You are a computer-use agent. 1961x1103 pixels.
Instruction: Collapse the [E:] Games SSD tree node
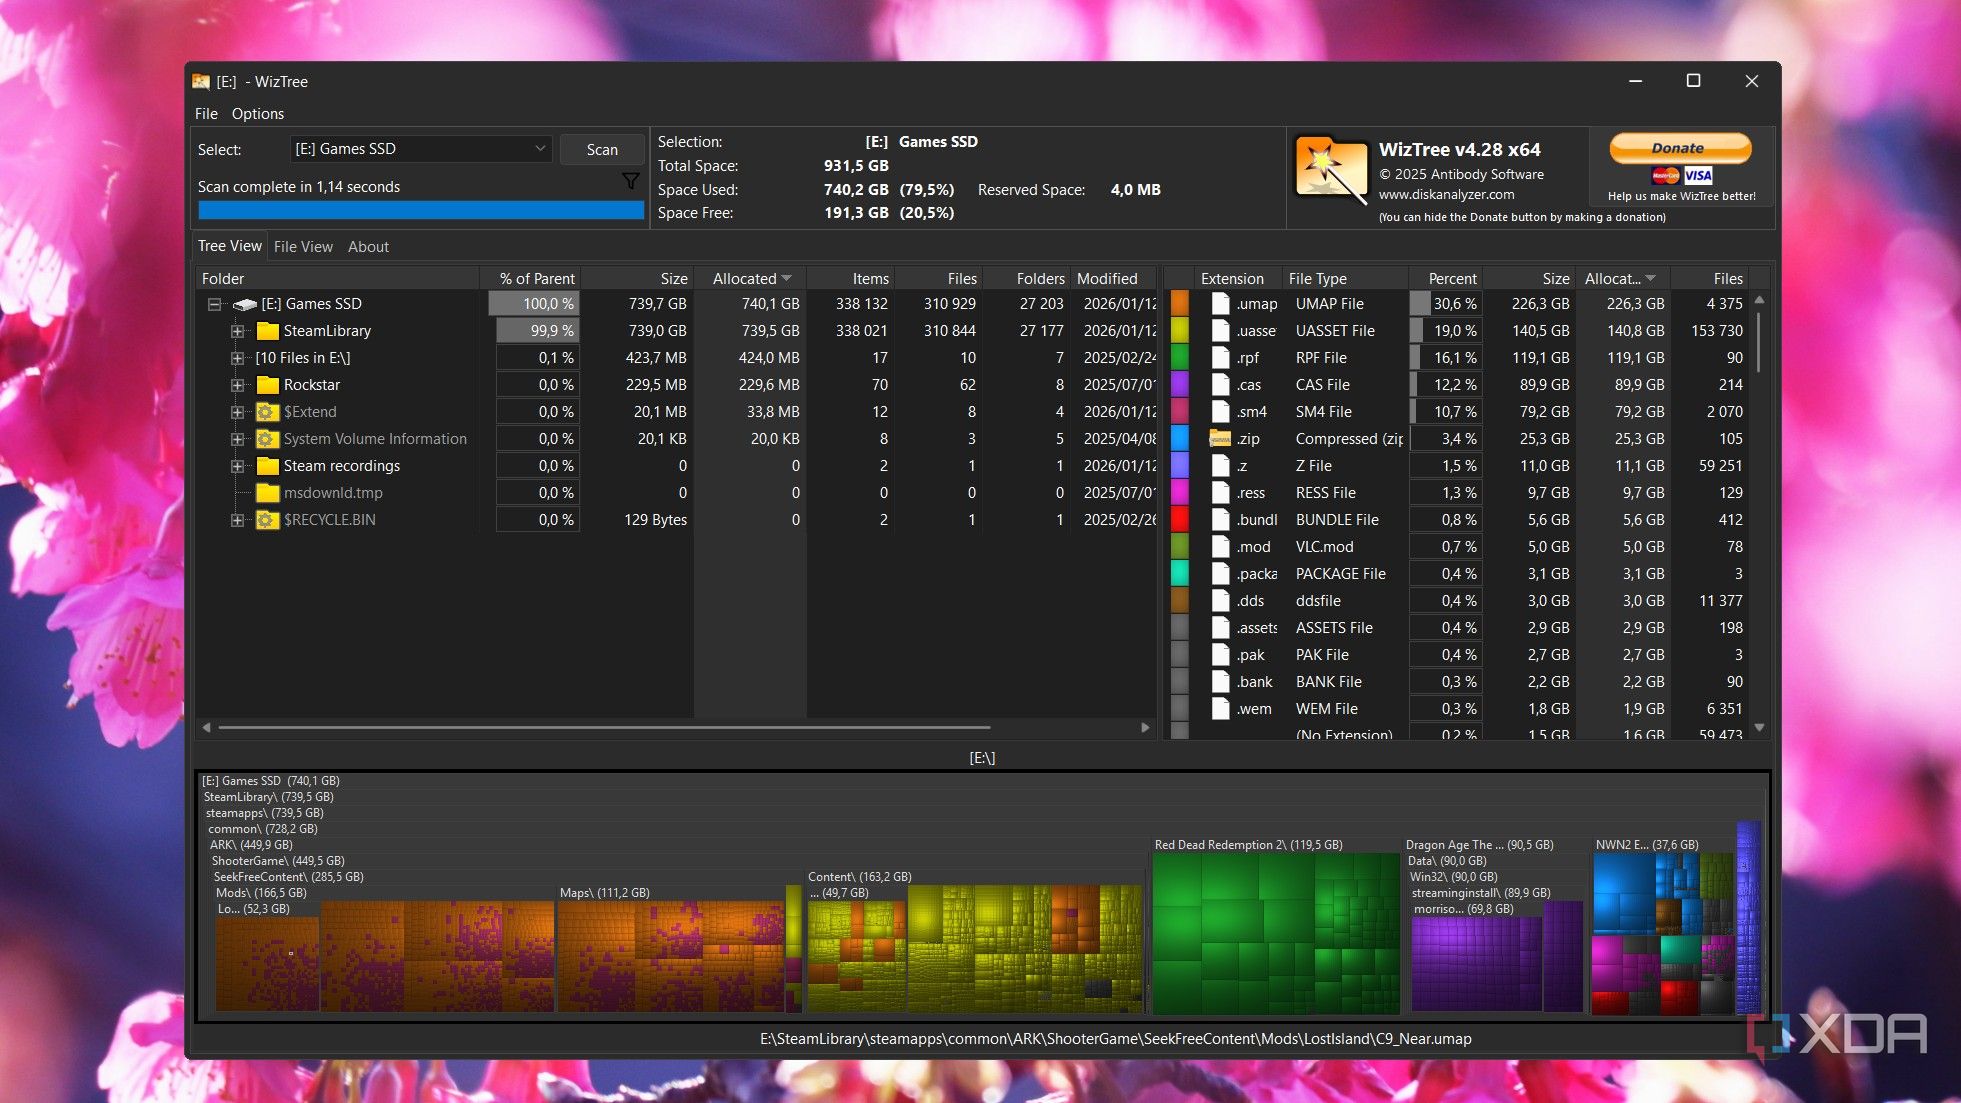click(x=214, y=304)
